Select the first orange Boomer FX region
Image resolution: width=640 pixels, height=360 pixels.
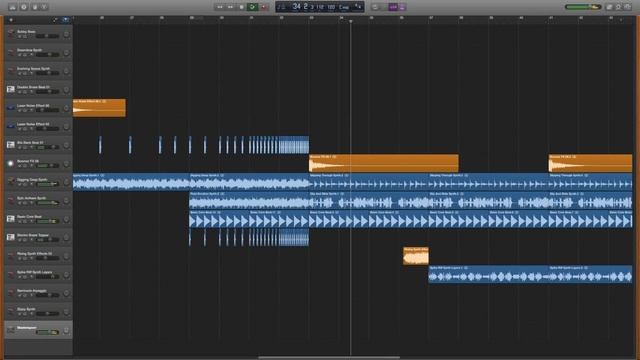pos(384,163)
